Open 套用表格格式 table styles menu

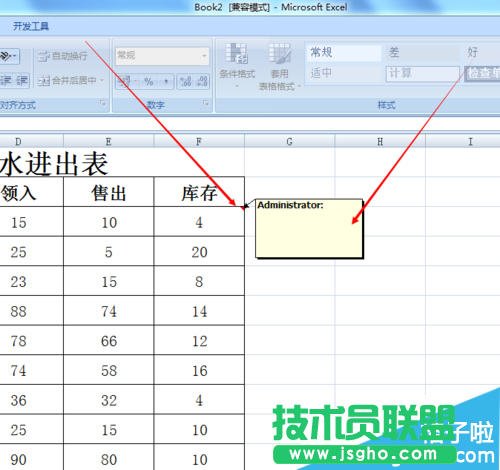point(279,67)
